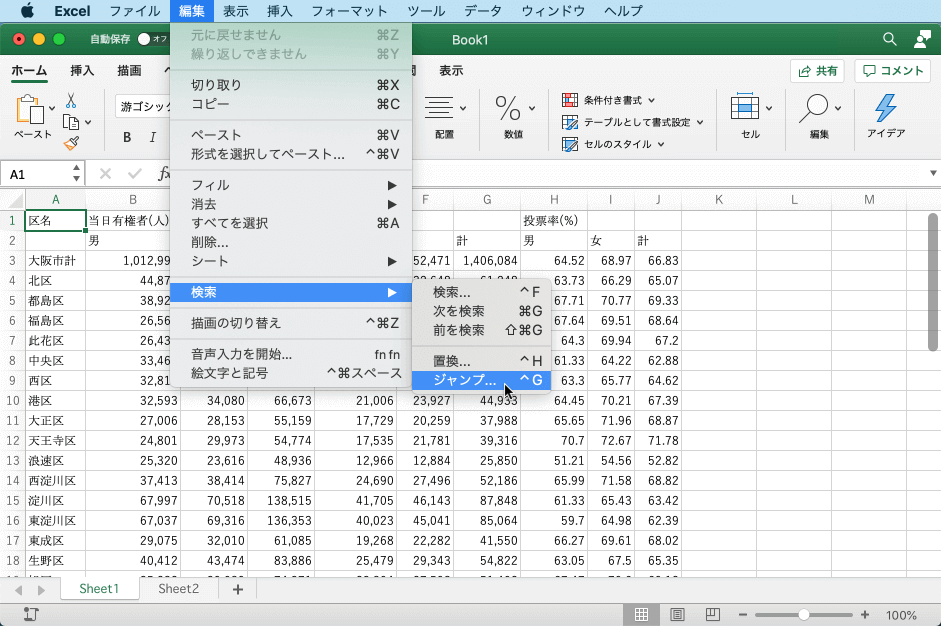Image resolution: width=941 pixels, height=626 pixels.
Task: Choose ジャンプ... from the submenu
Action: (x=481, y=380)
